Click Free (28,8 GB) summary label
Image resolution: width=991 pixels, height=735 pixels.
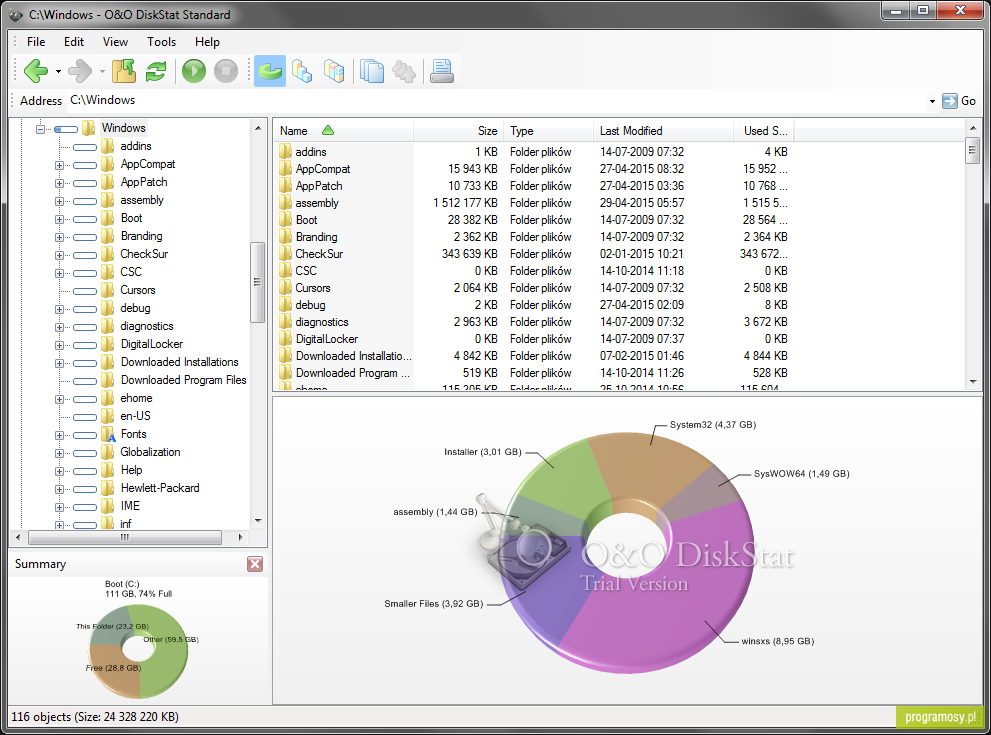114,668
